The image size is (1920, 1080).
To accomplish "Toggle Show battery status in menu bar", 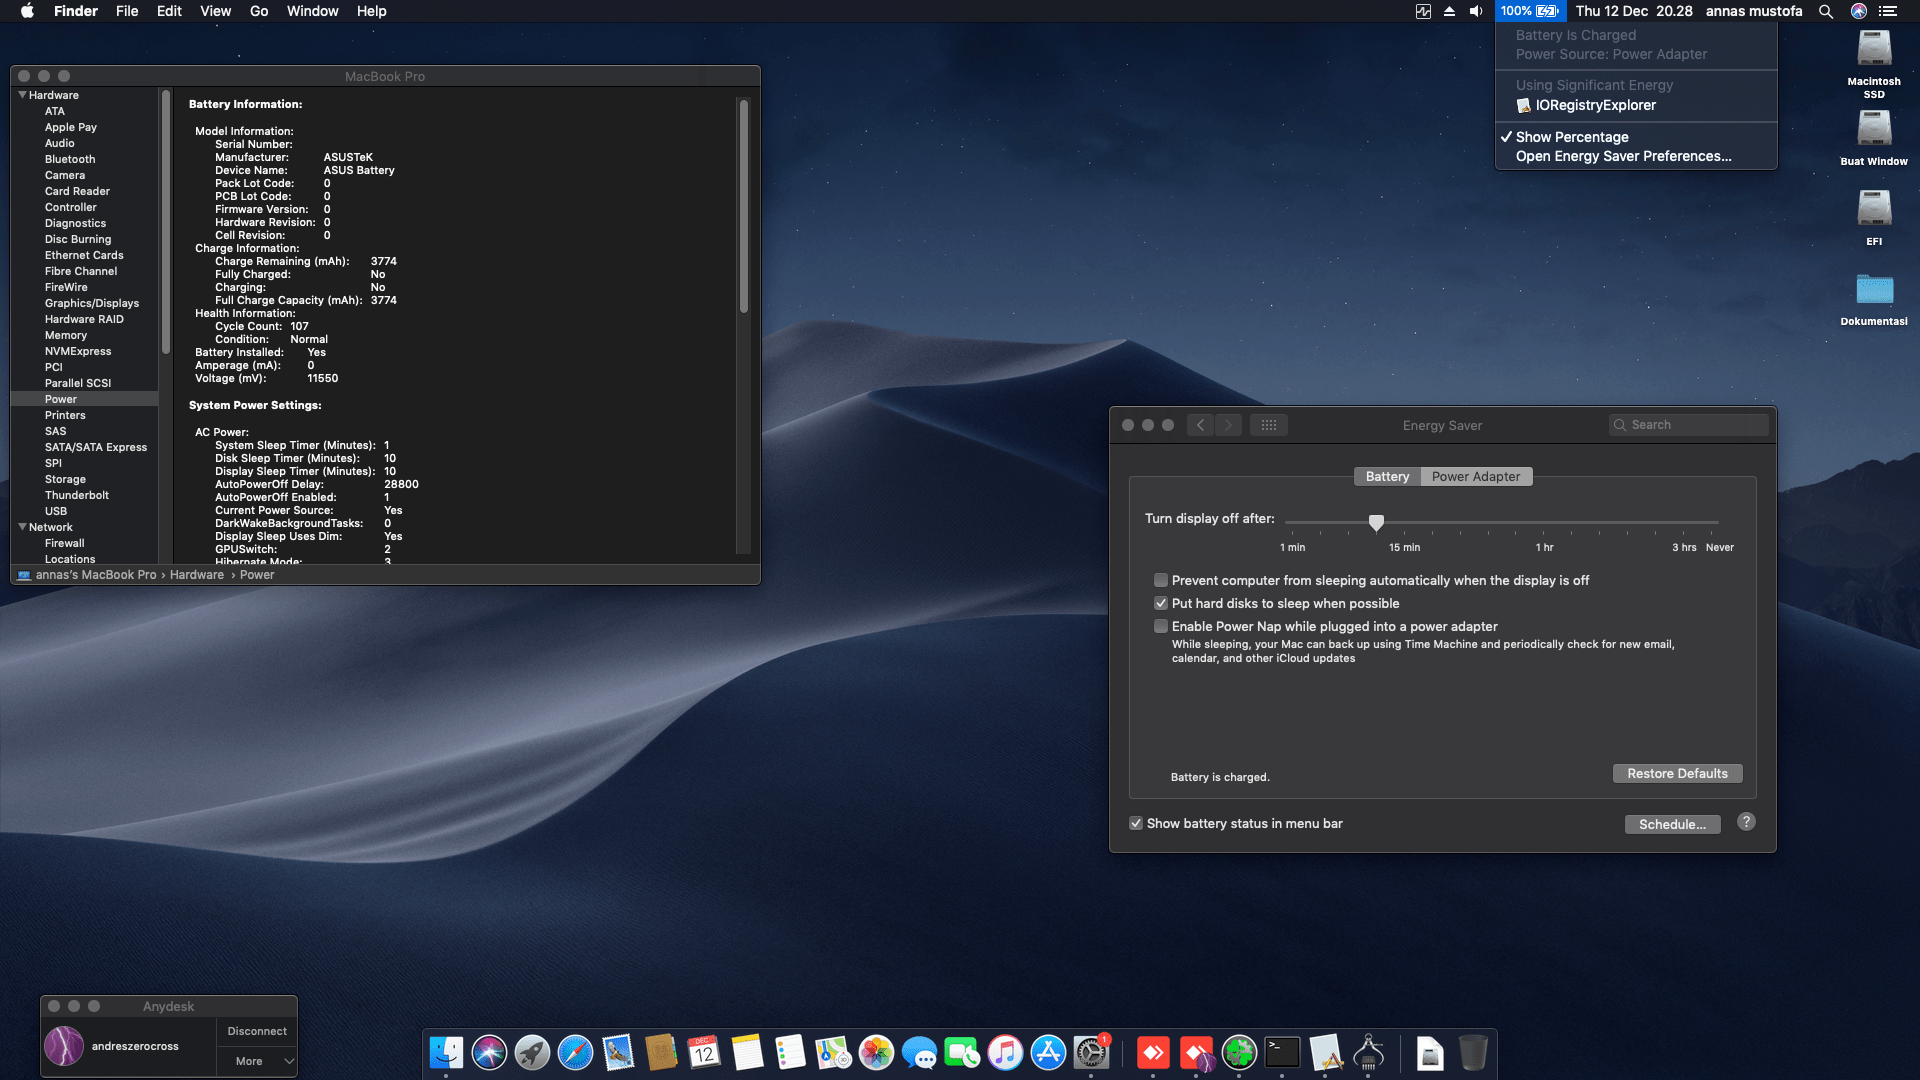I will tap(1136, 824).
